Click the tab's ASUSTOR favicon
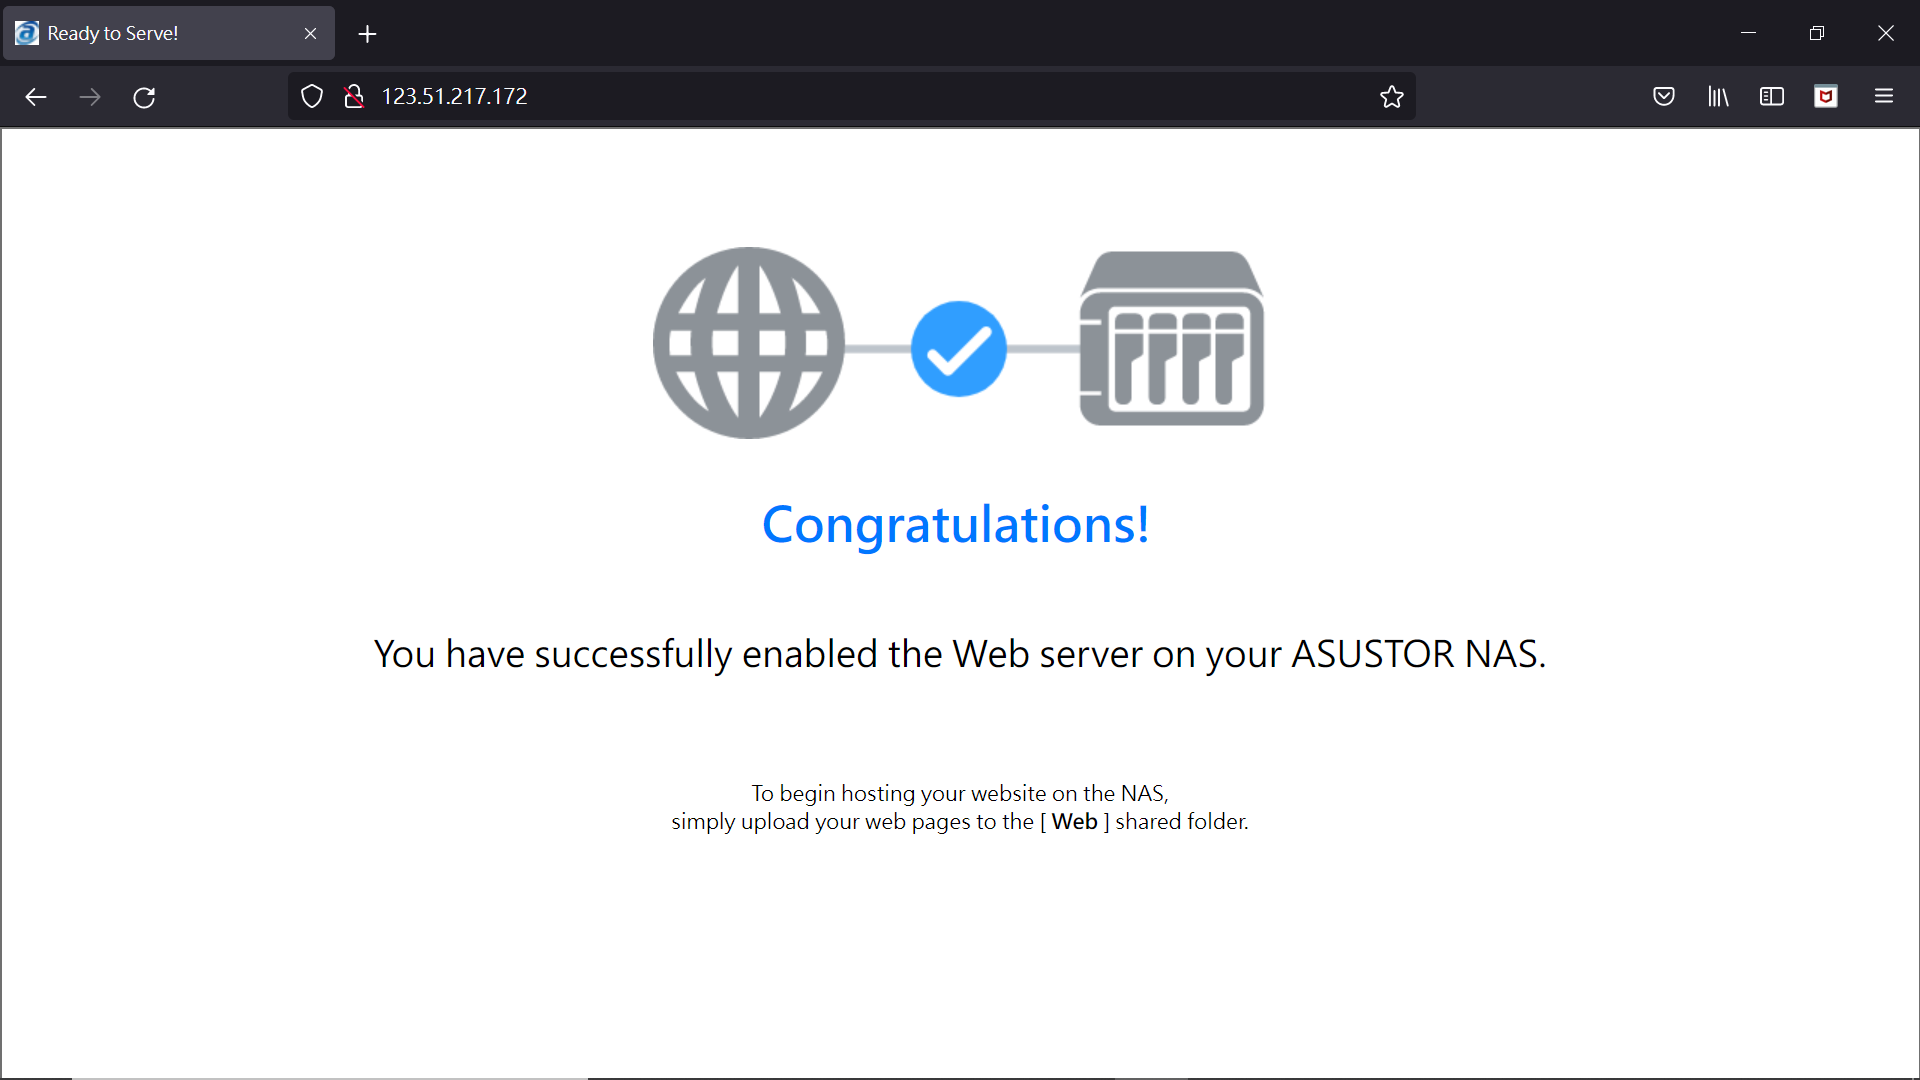 click(x=27, y=33)
